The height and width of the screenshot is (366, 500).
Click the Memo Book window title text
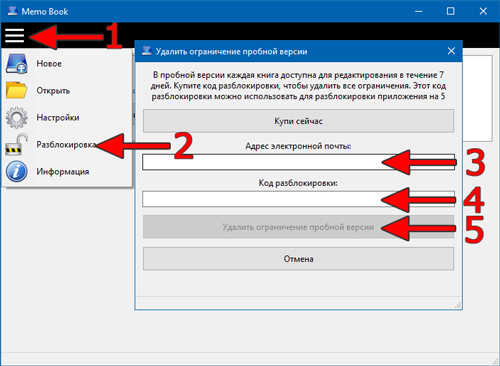[45, 11]
